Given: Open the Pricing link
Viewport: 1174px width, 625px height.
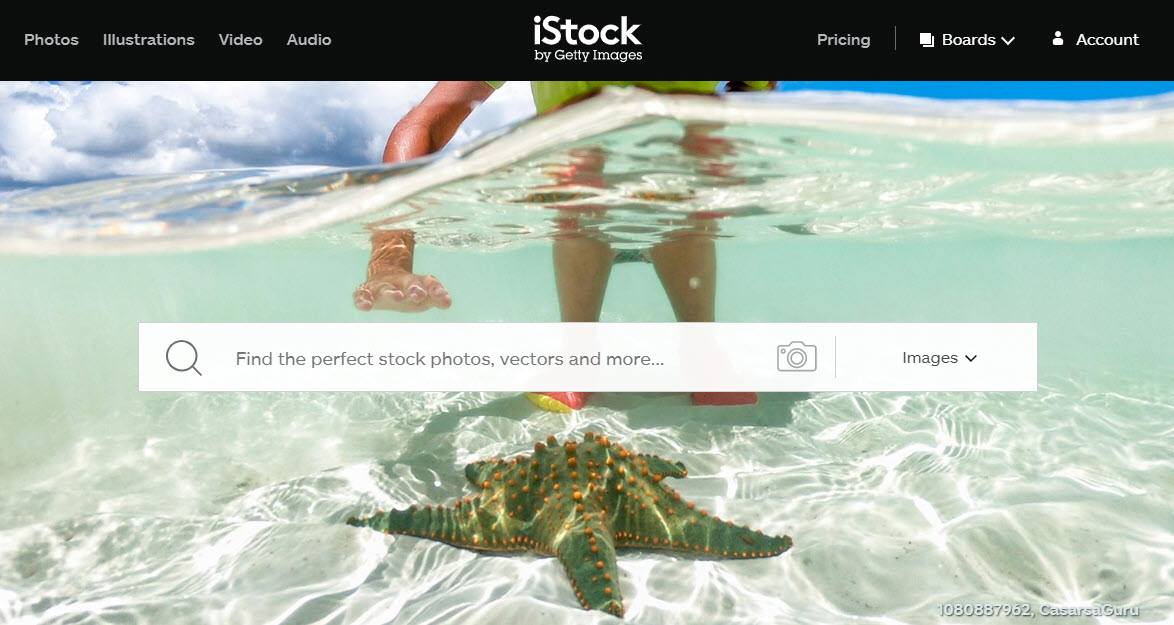Looking at the screenshot, I should 843,40.
